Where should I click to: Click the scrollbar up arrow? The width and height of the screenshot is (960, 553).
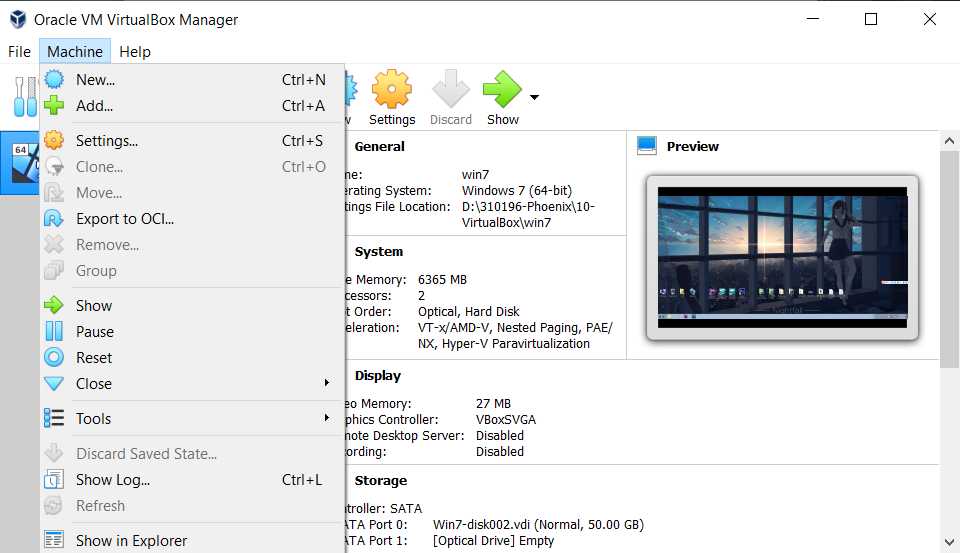[x=949, y=141]
